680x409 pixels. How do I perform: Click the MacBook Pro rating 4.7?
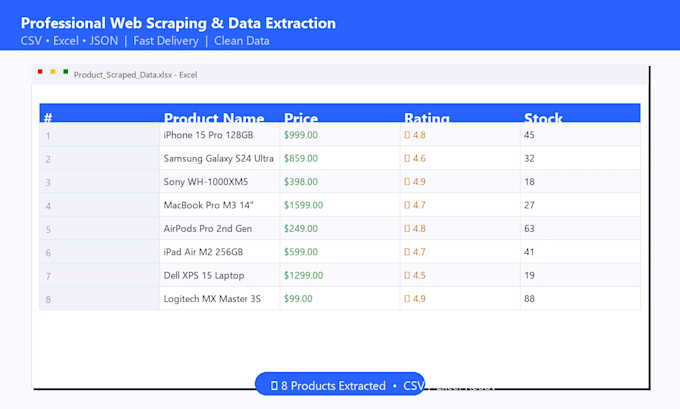pos(415,205)
